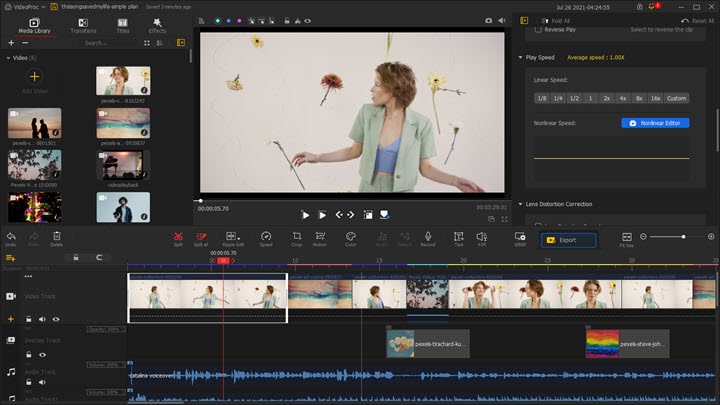Open the Speed tool in the toolbar
The image size is (720, 405).
pos(266,235)
